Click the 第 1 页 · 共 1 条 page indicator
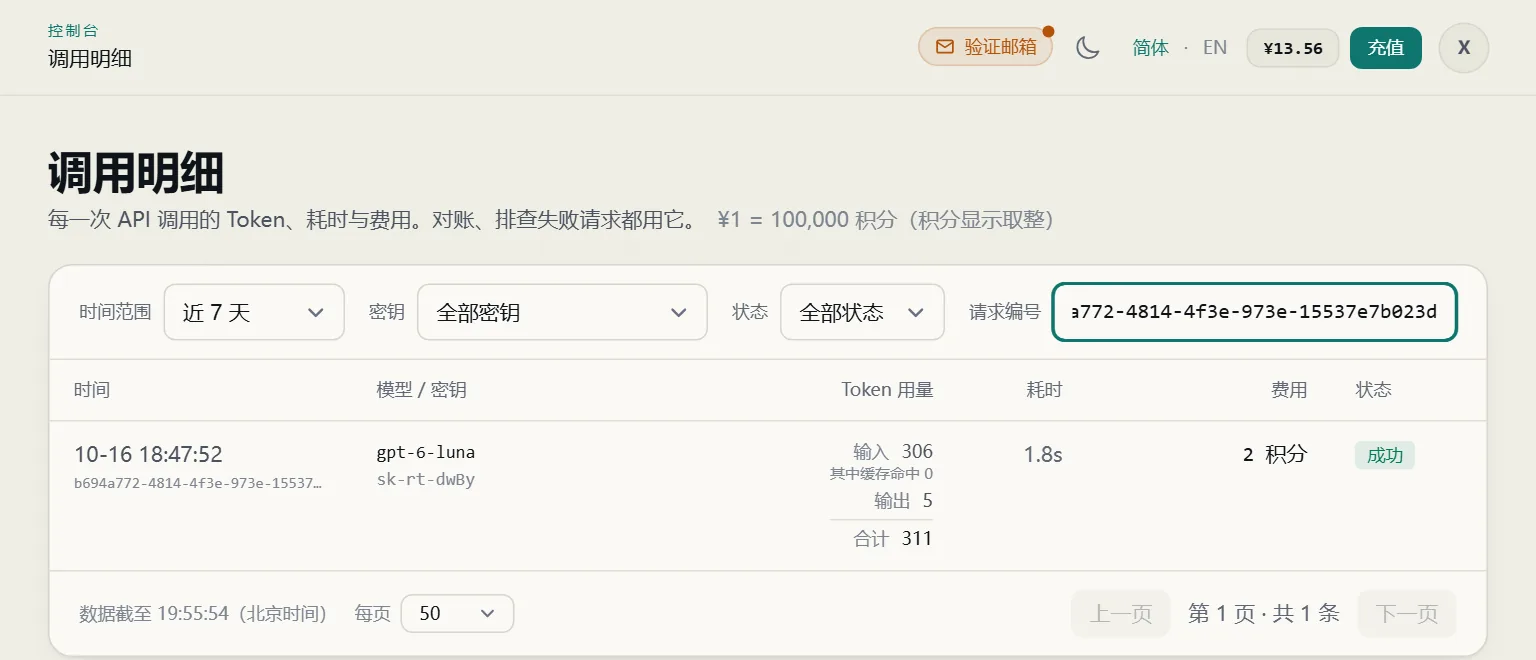Image resolution: width=1536 pixels, height=660 pixels. tap(1264, 613)
